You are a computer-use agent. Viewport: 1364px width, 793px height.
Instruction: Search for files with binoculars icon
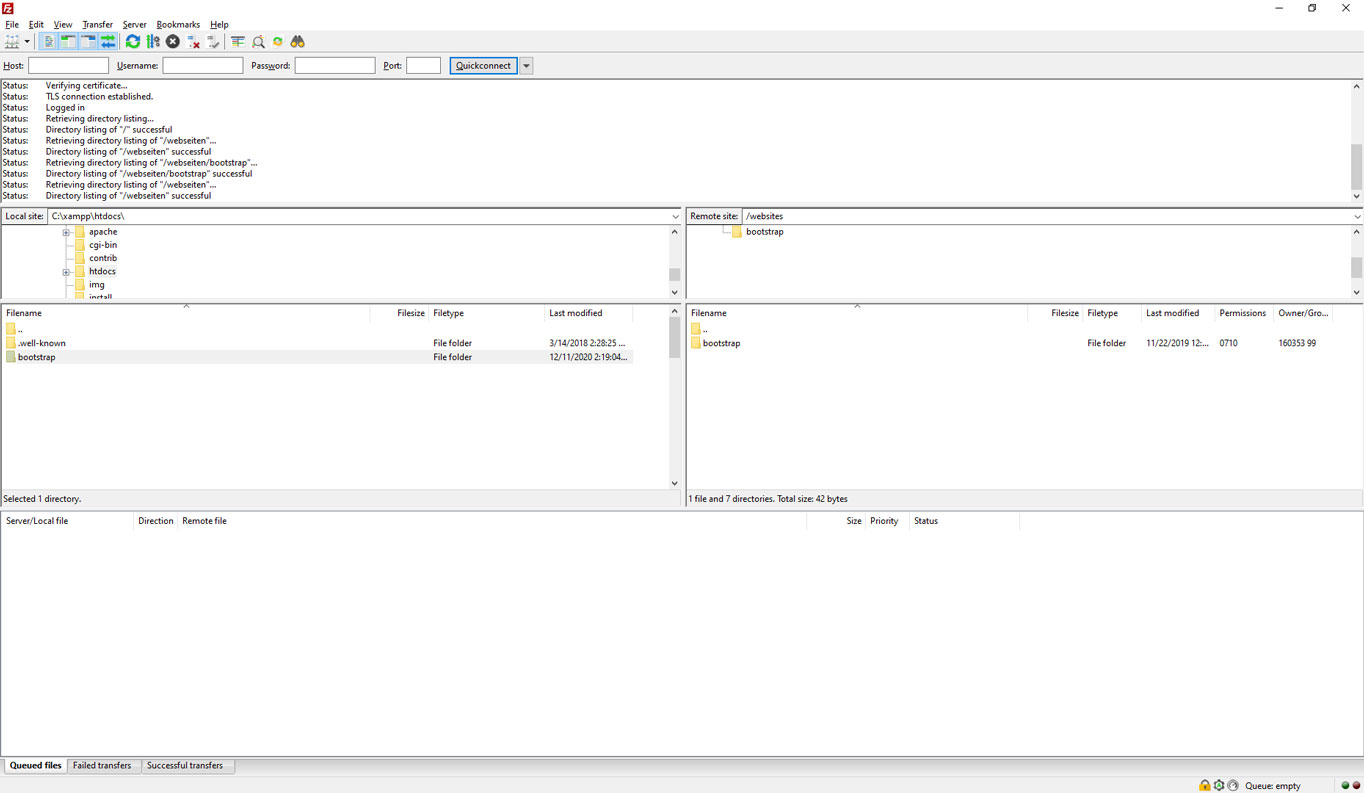(x=298, y=42)
